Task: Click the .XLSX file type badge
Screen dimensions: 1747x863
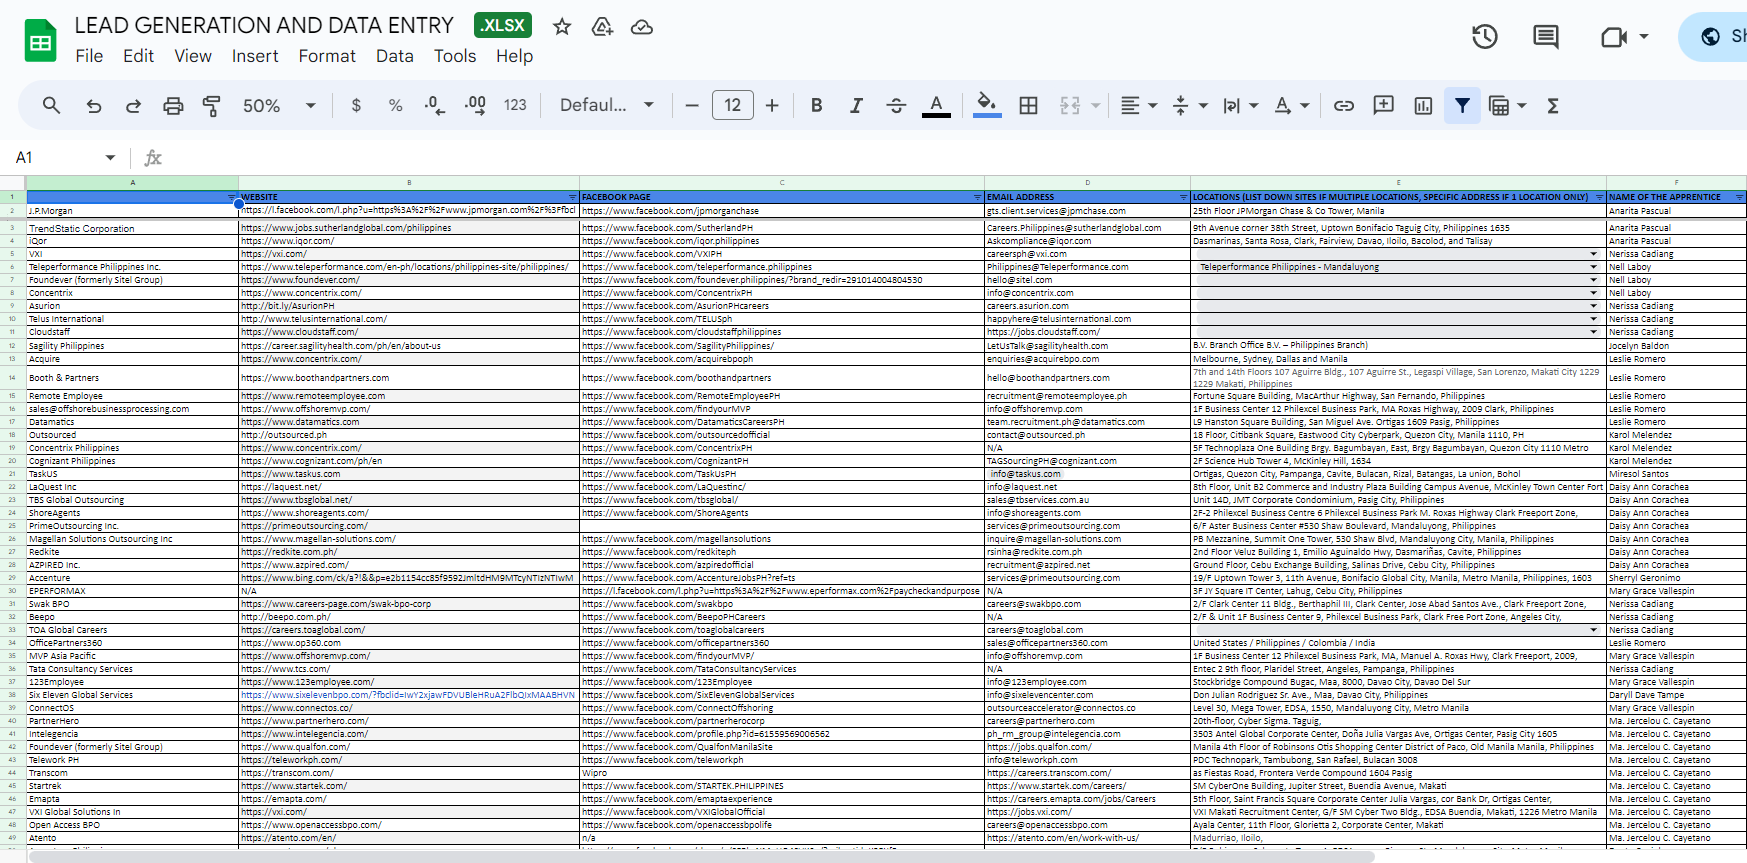Action: click(x=503, y=25)
